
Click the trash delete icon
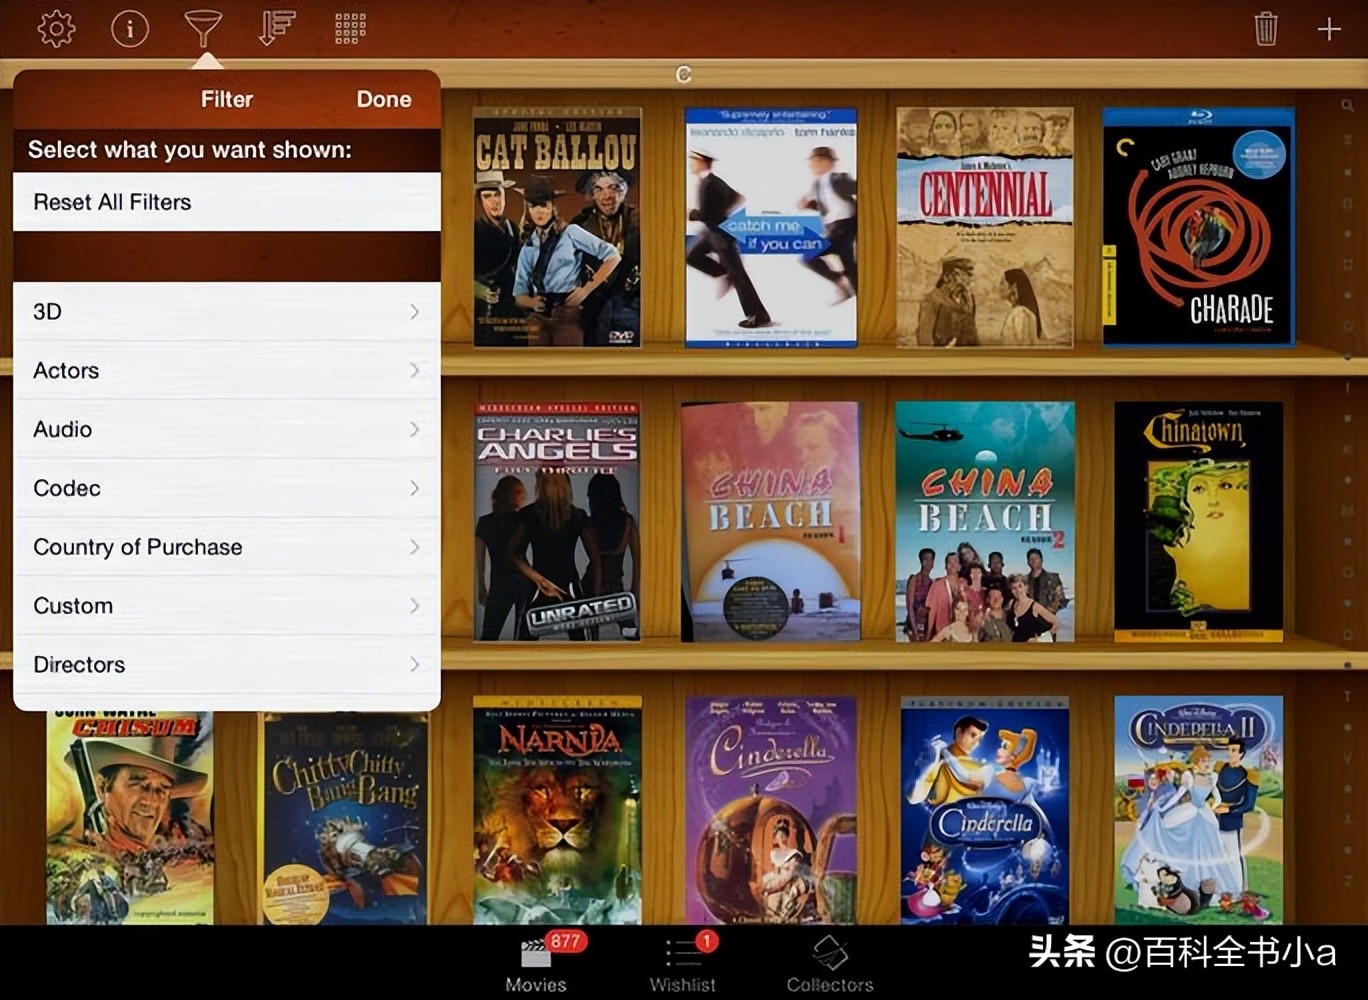1265,28
